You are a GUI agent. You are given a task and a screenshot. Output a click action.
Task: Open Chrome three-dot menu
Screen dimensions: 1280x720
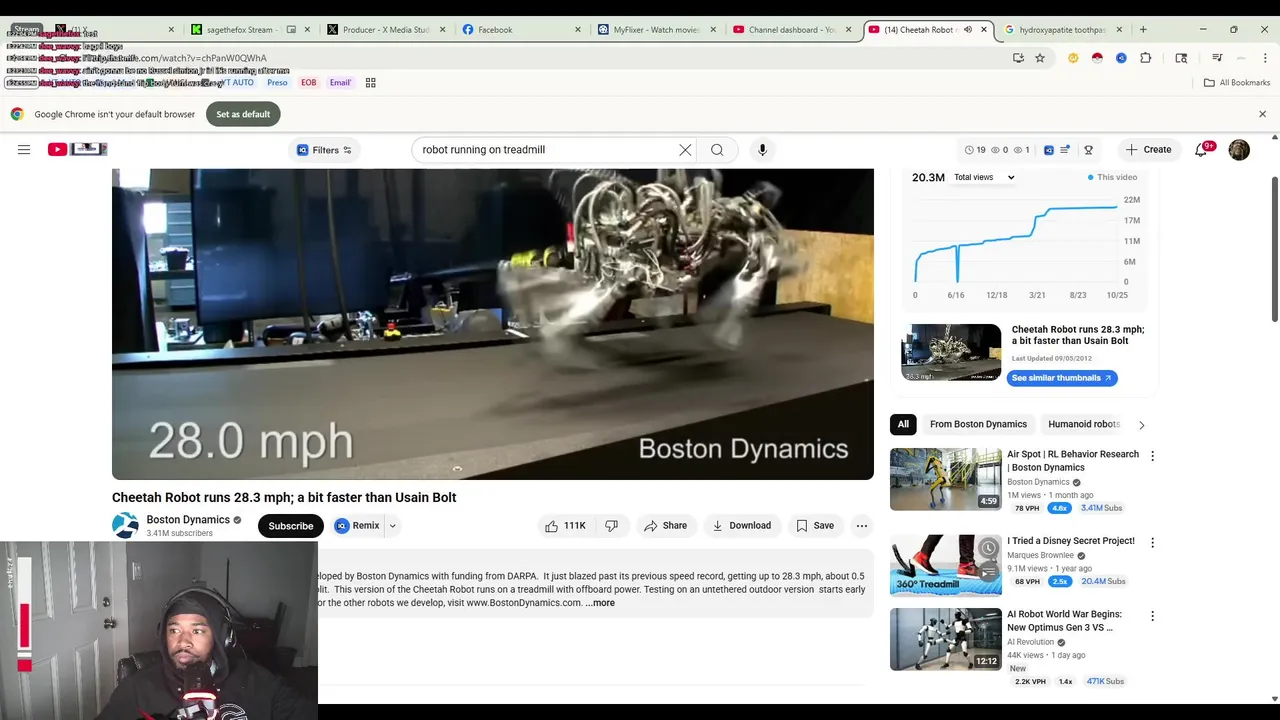[1265, 58]
